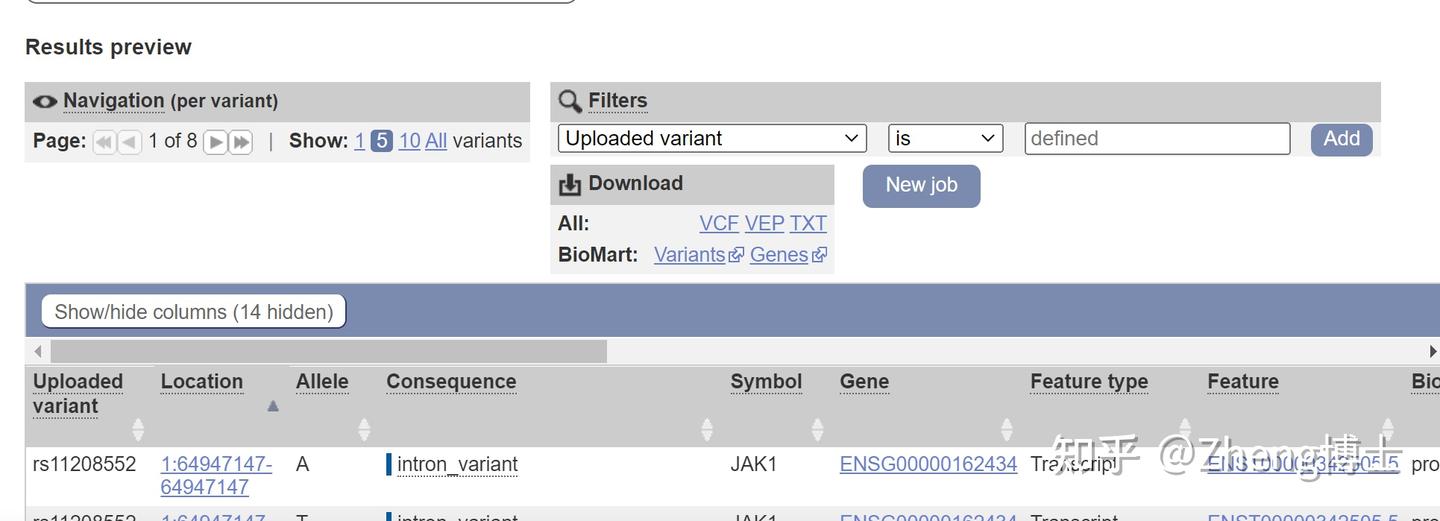1440x521 pixels.
Task: Show 10 variants per page
Action: click(409, 141)
